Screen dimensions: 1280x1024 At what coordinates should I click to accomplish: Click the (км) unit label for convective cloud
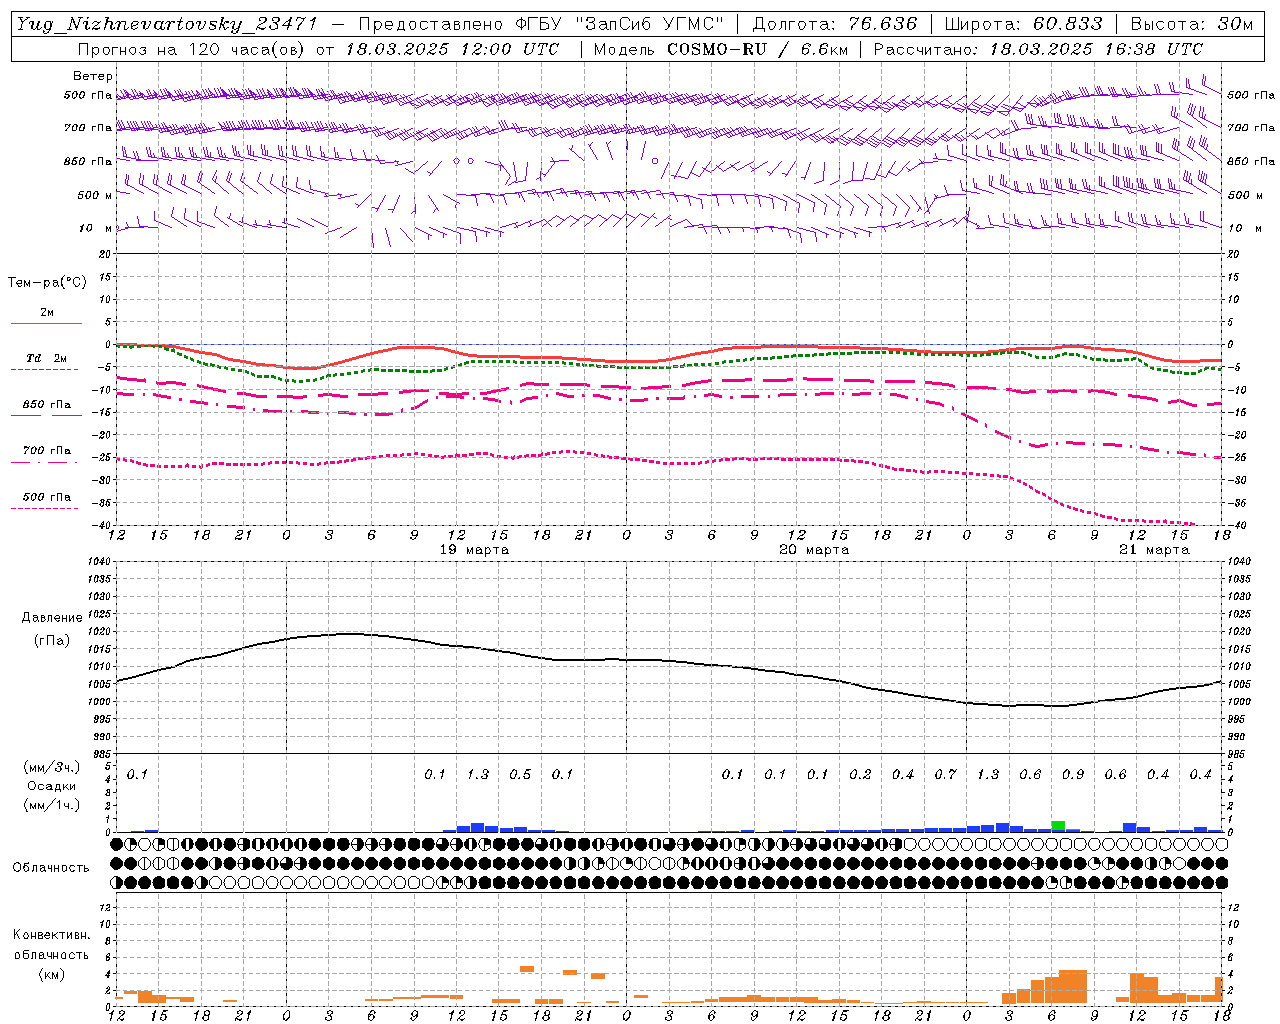[51, 974]
